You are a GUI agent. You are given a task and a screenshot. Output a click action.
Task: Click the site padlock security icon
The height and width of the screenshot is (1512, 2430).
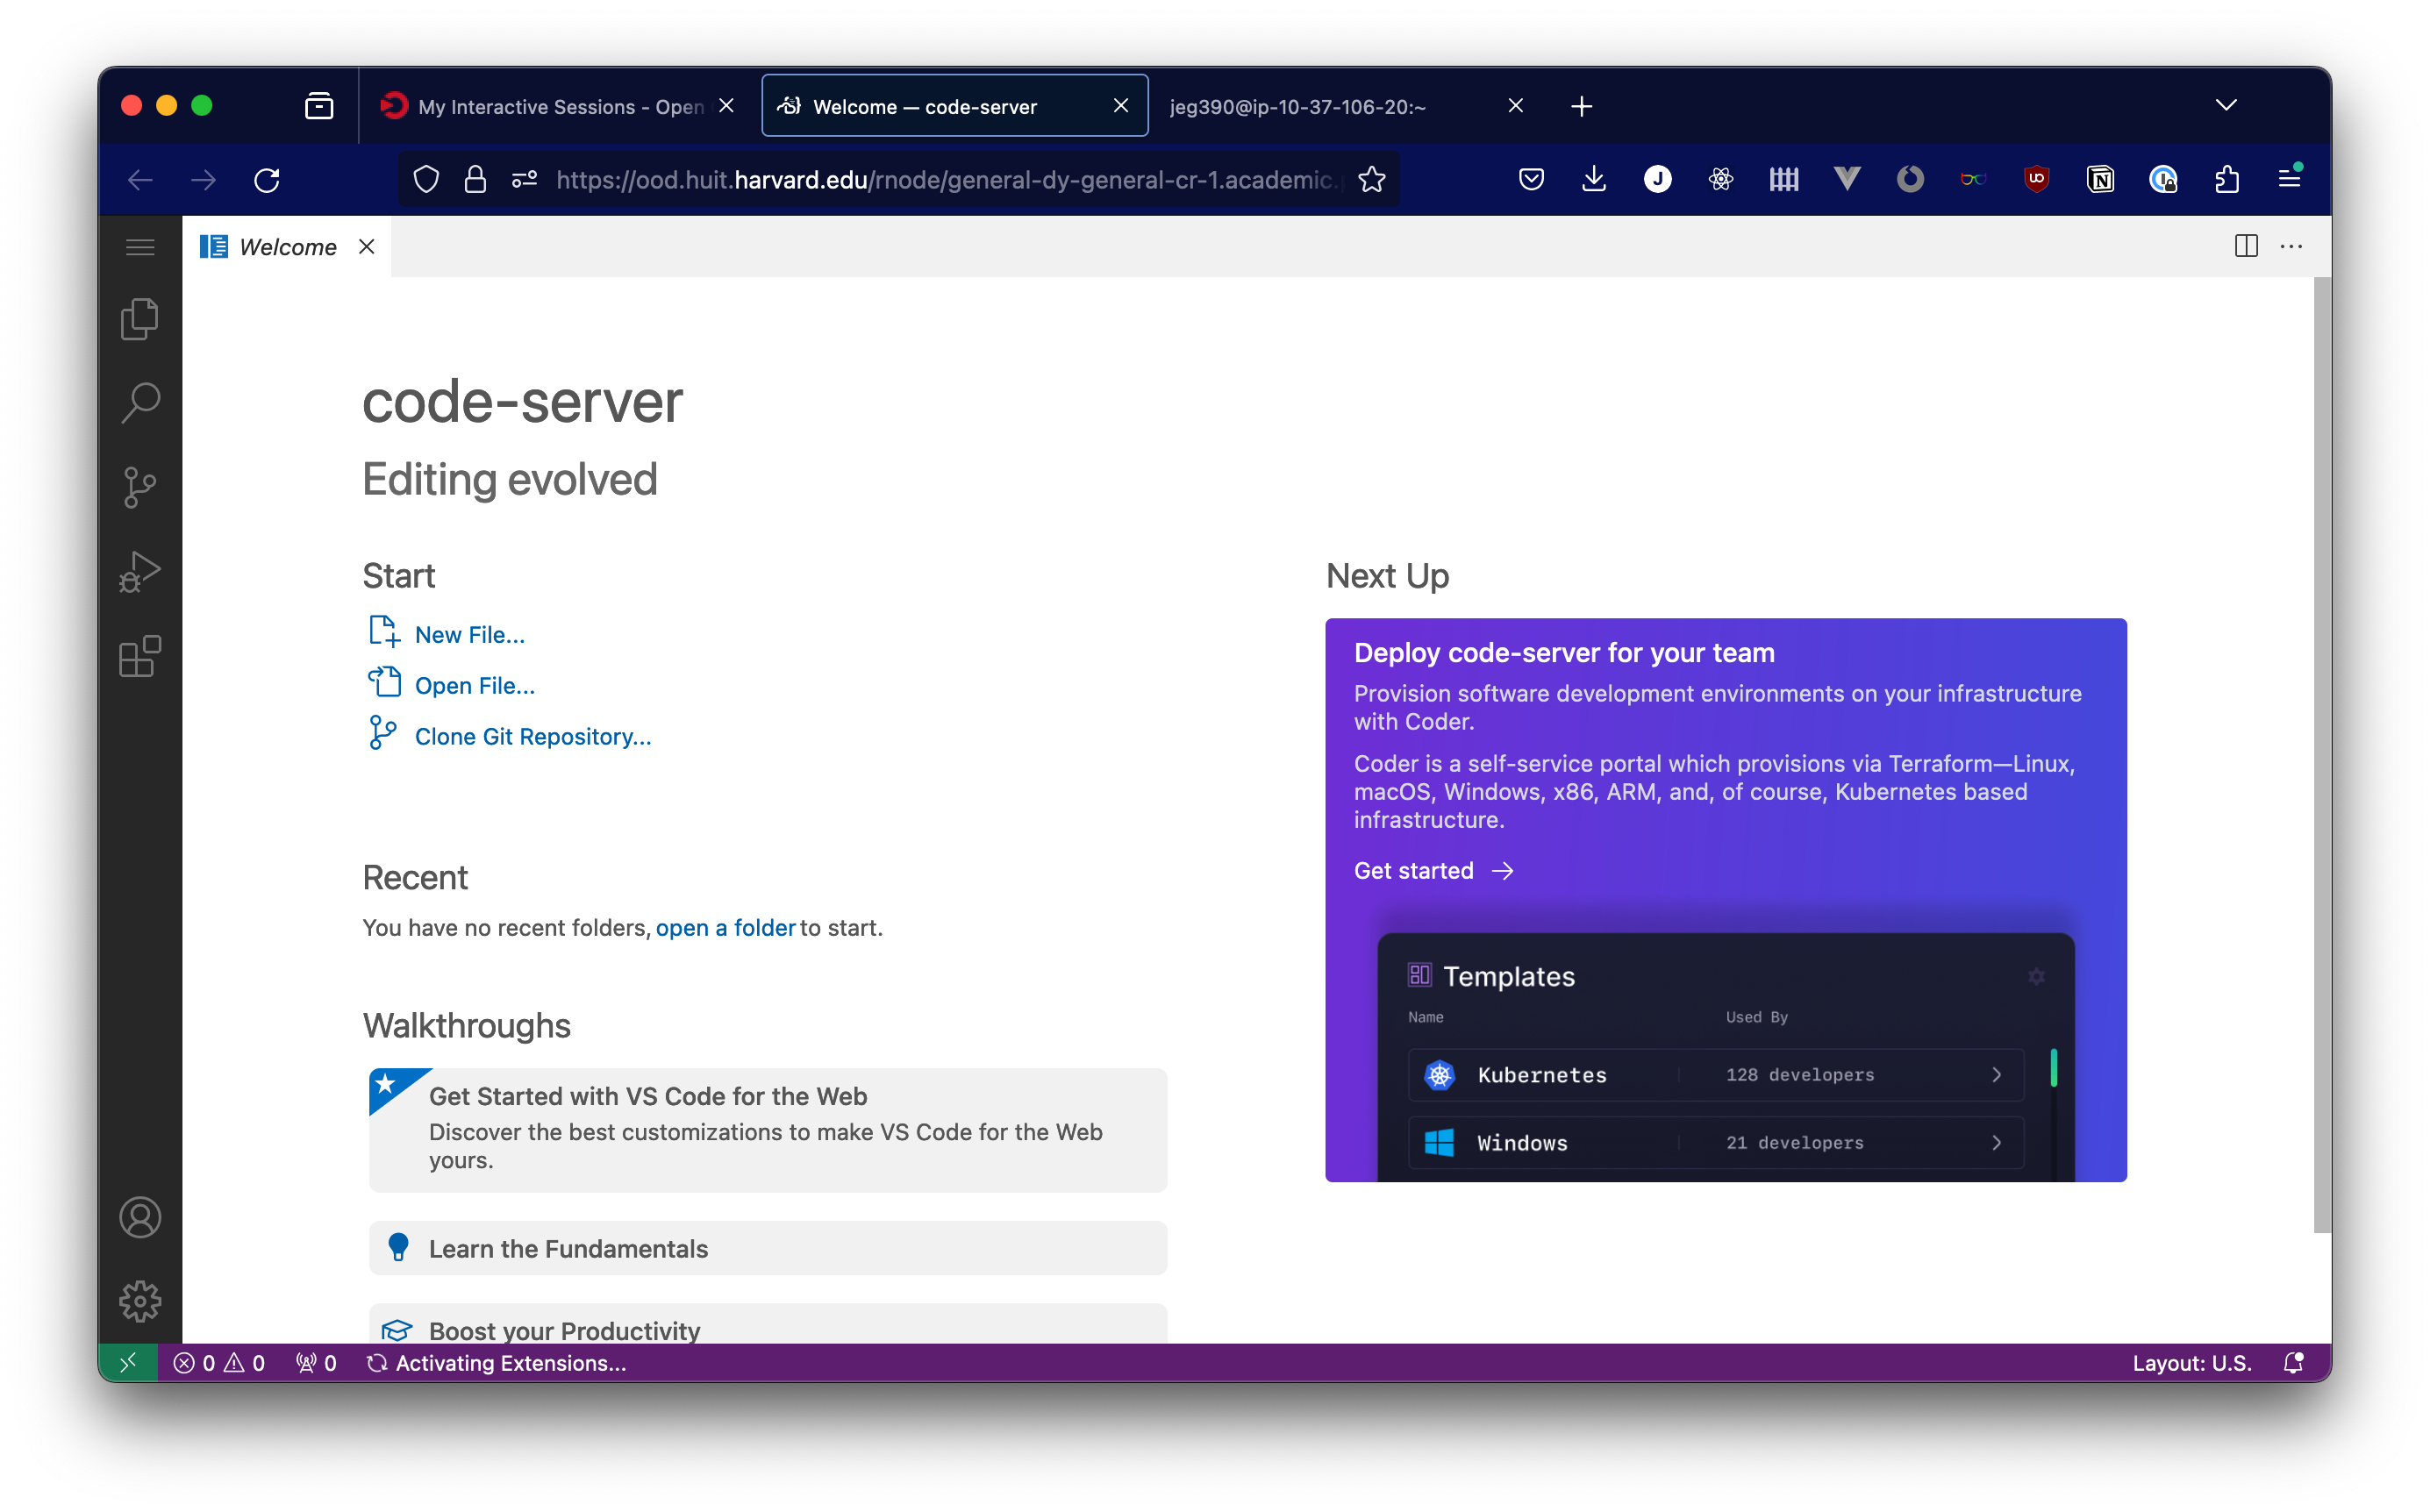[x=475, y=179]
